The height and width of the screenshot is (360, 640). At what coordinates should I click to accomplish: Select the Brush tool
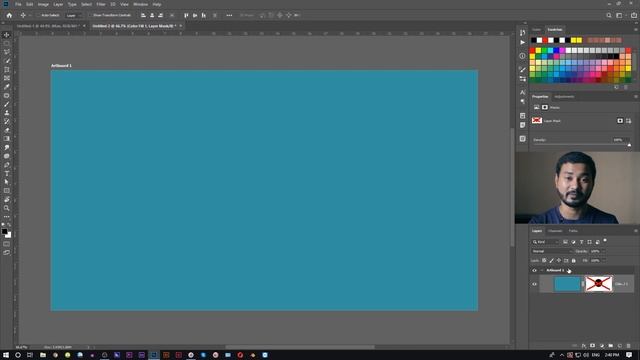point(7,104)
